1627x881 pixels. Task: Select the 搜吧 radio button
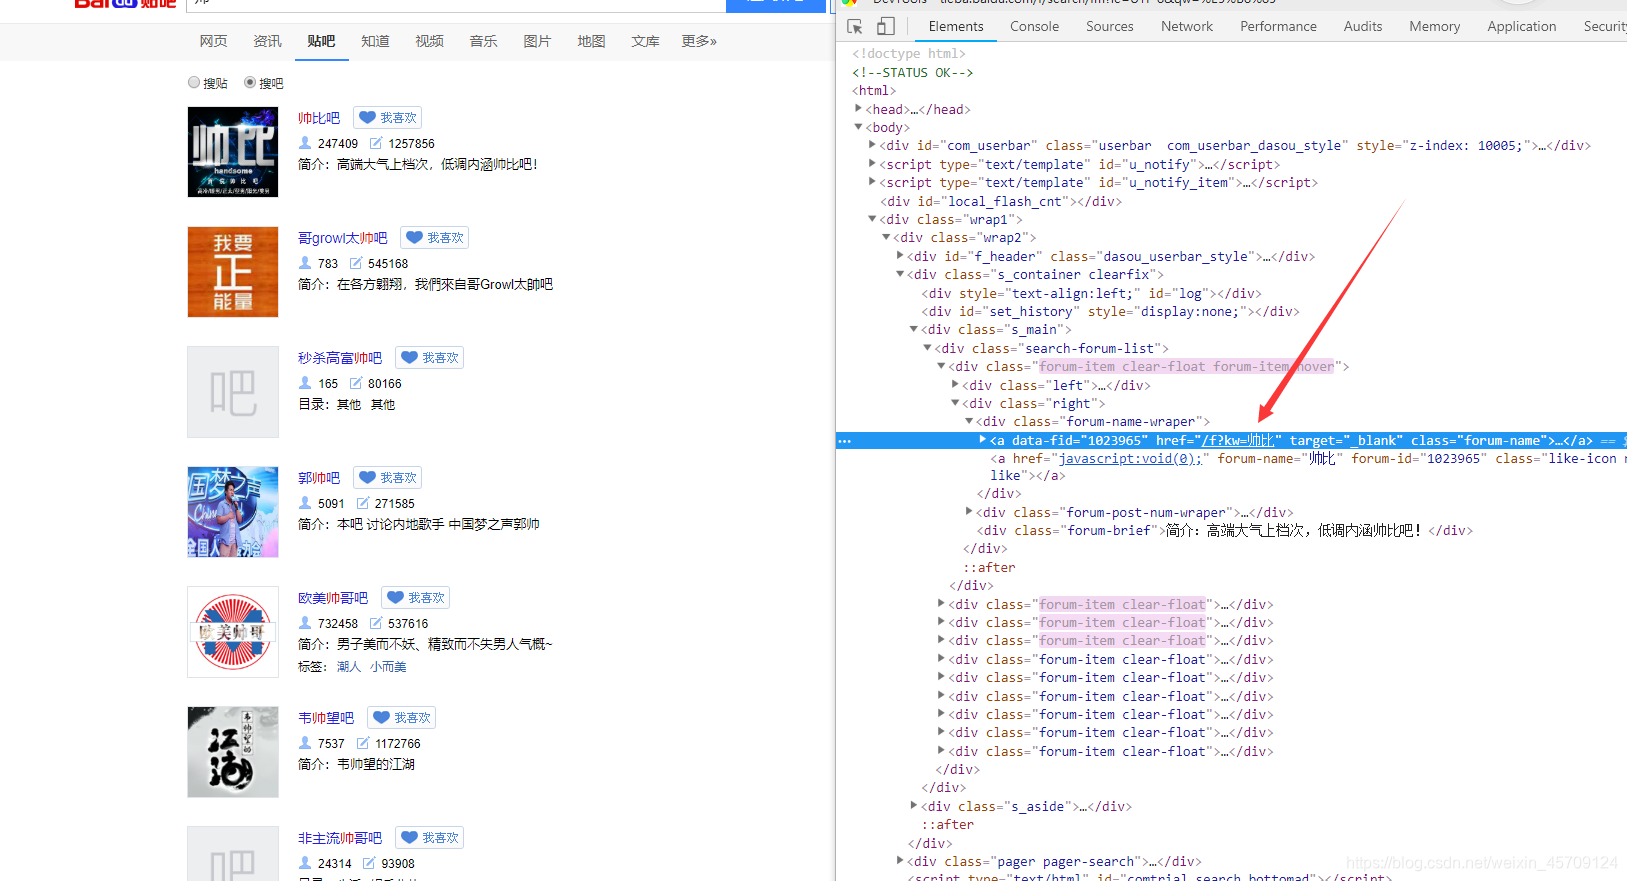click(x=250, y=83)
